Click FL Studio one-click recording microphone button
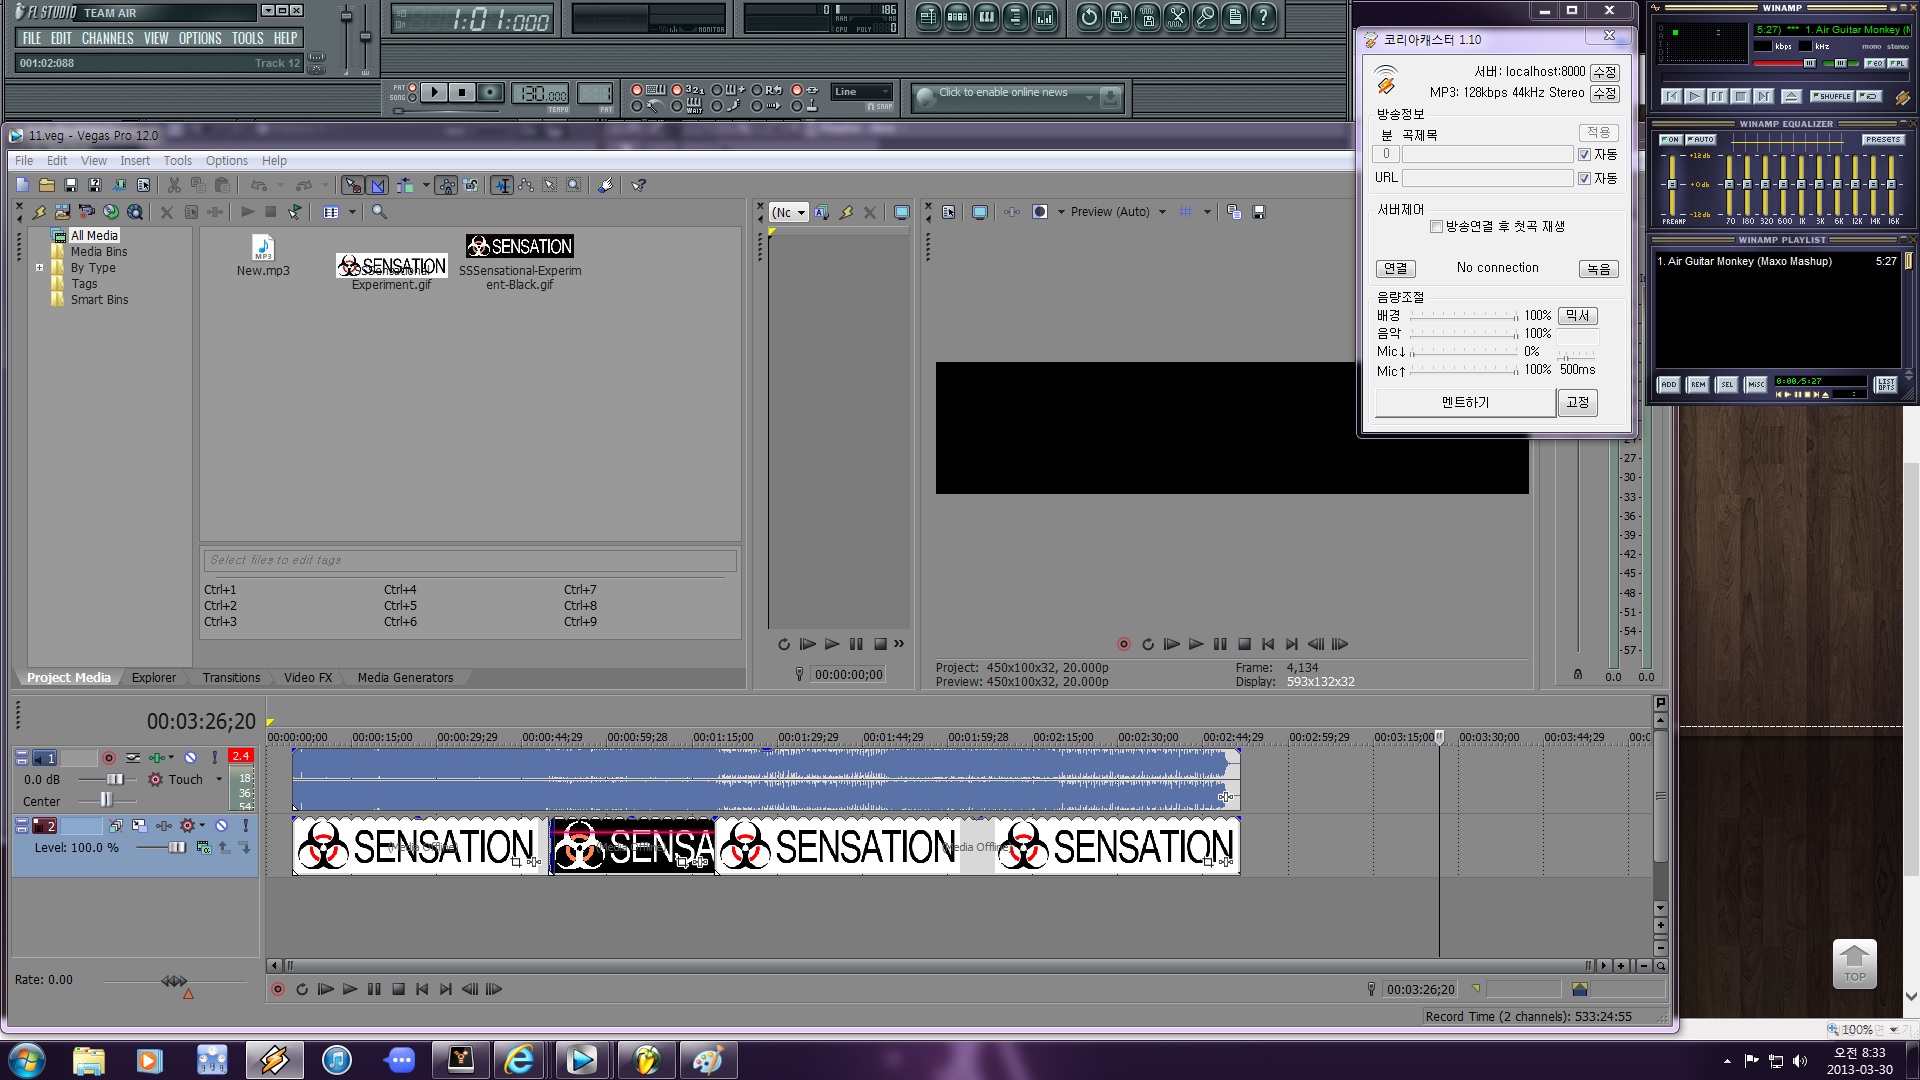1920x1080 pixels. click(x=1206, y=16)
